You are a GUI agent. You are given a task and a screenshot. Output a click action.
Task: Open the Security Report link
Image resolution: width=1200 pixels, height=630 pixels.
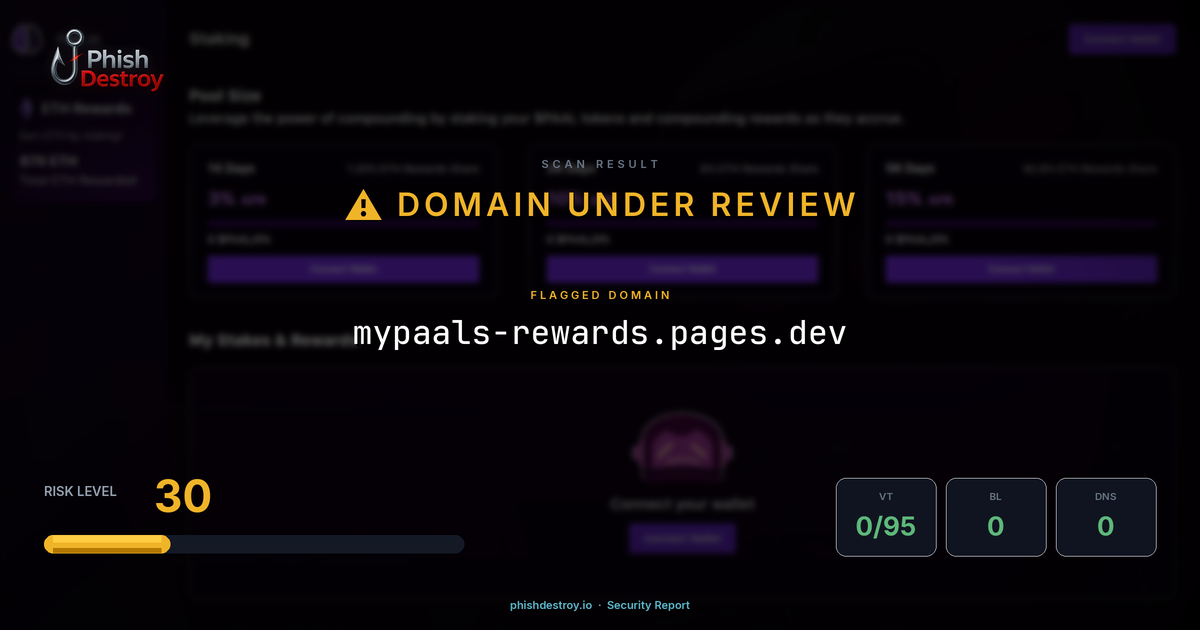[x=648, y=605]
